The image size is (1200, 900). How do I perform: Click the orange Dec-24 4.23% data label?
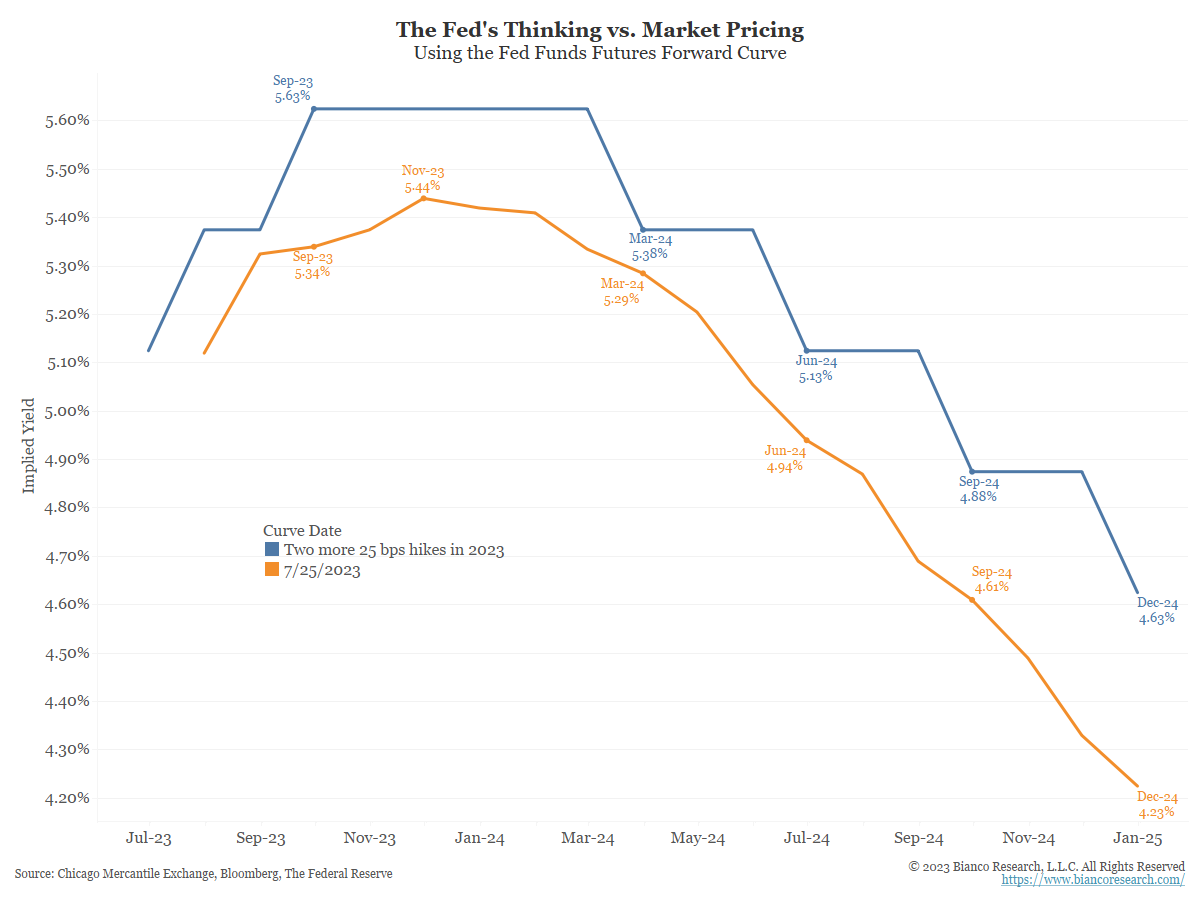click(x=1157, y=805)
